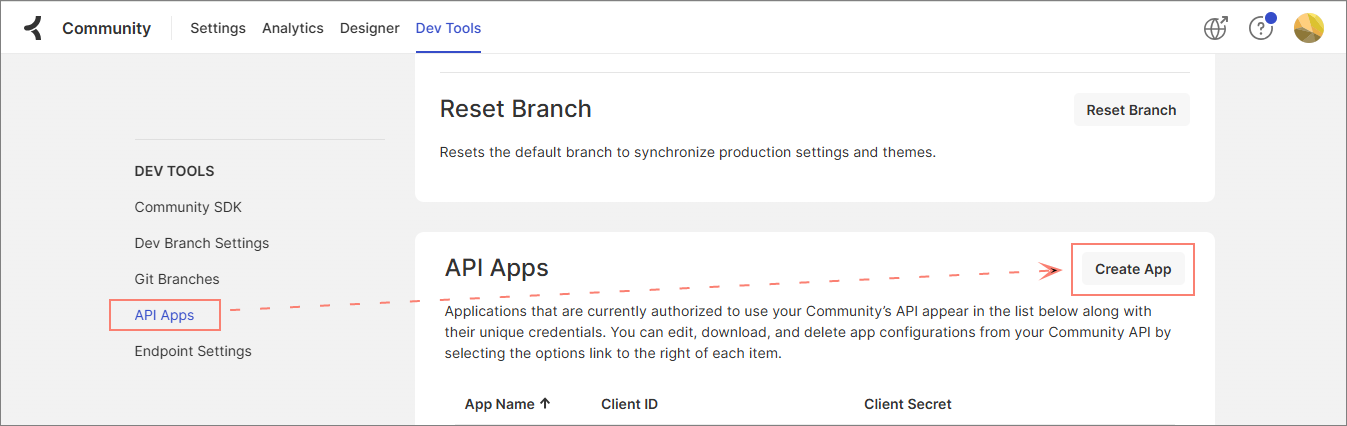Open the help question mark icon
Image resolution: width=1347 pixels, height=426 pixels.
1261,28
